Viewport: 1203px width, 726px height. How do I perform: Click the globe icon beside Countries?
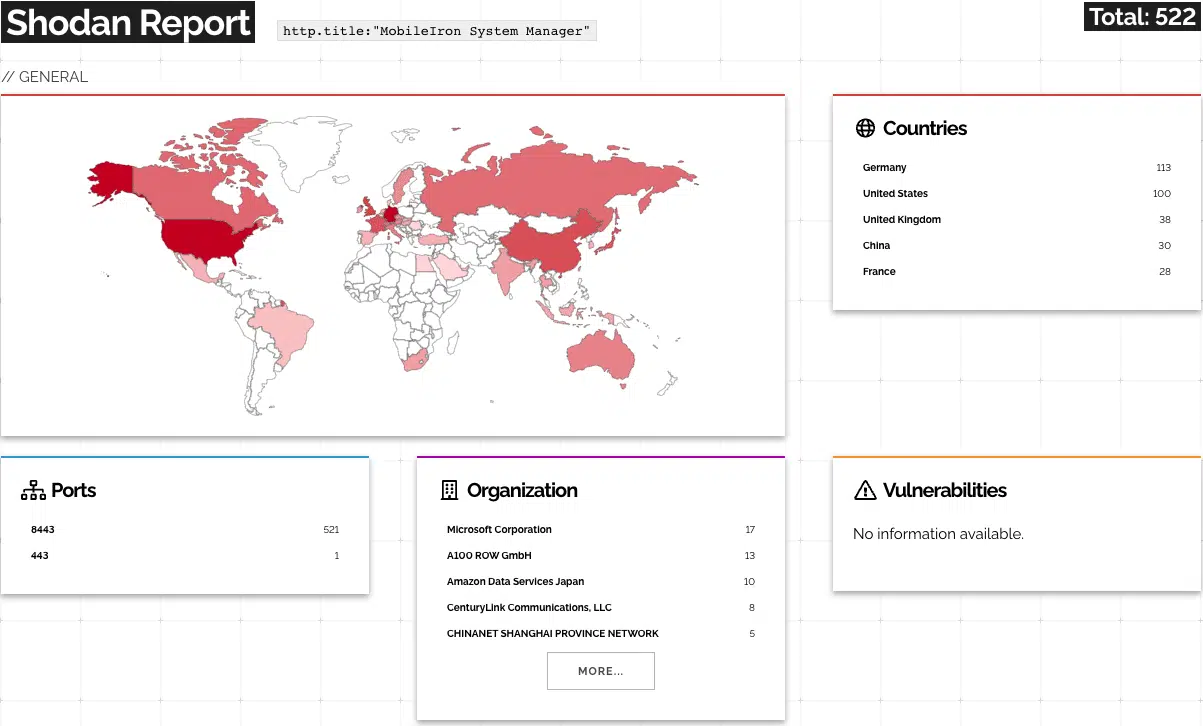click(865, 128)
